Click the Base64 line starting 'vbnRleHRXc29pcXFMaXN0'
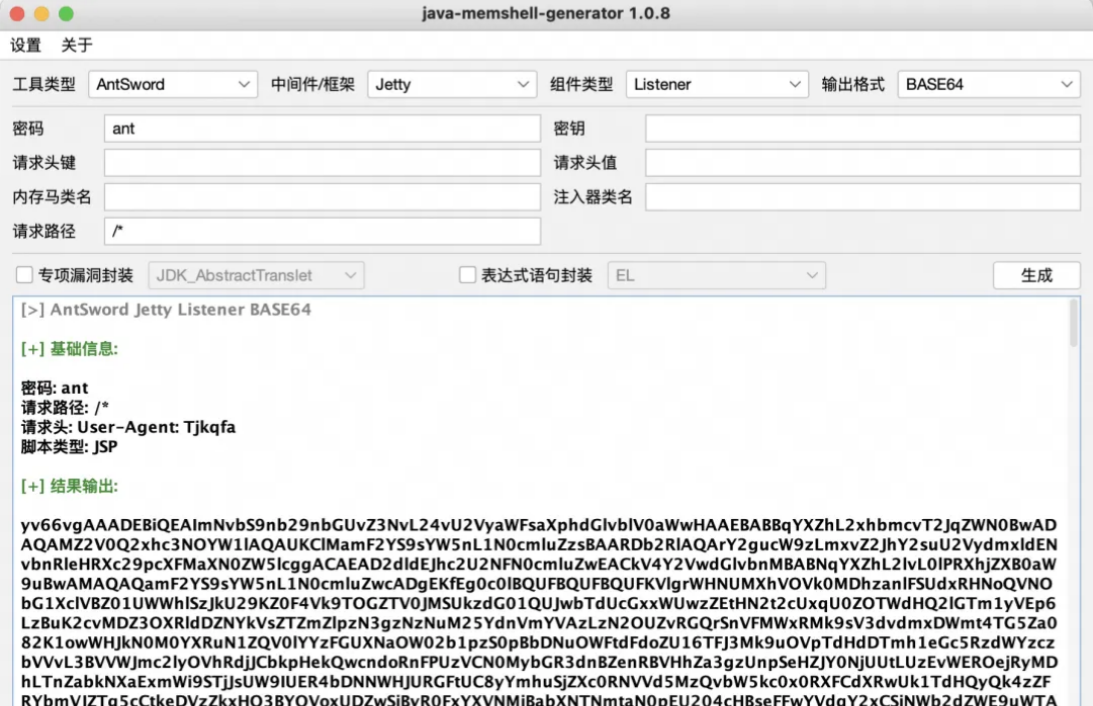Image resolution: width=1093 pixels, height=706 pixels. click(539, 564)
